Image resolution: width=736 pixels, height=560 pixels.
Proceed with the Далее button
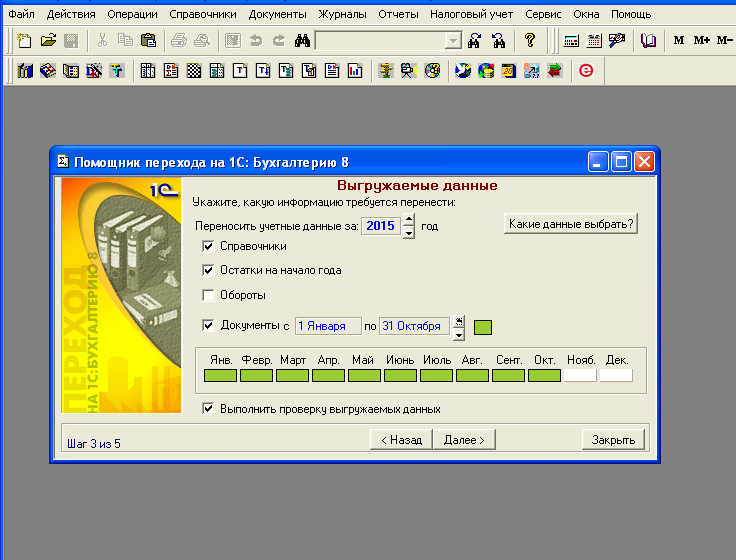click(464, 440)
